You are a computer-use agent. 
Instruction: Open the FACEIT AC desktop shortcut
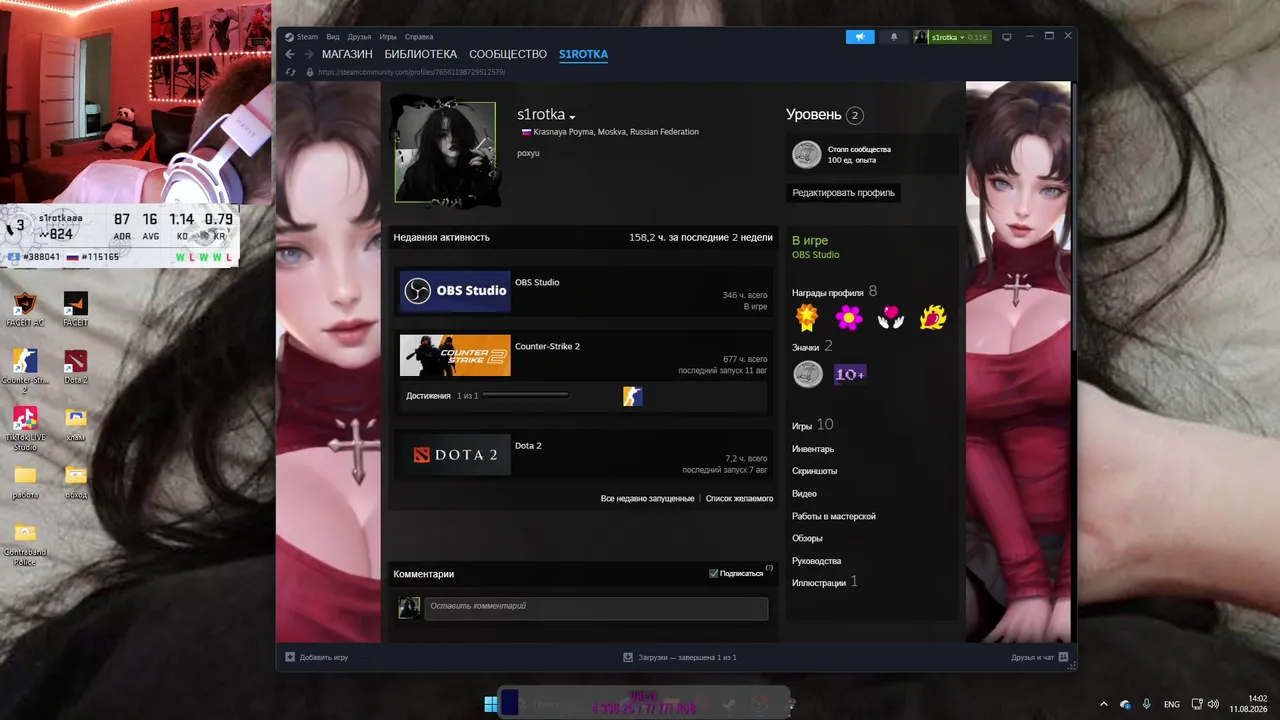pyautogui.click(x=25, y=310)
